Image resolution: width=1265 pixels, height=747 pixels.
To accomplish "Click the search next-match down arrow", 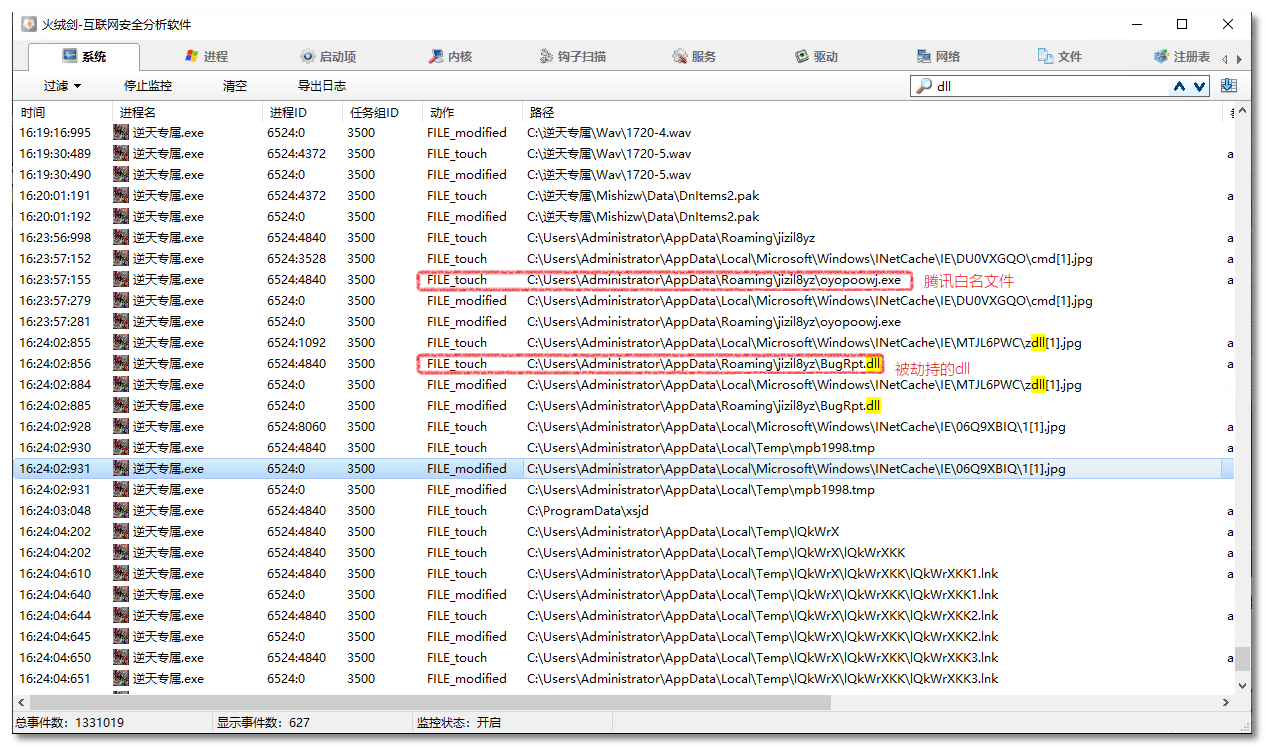I will (1199, 87).
